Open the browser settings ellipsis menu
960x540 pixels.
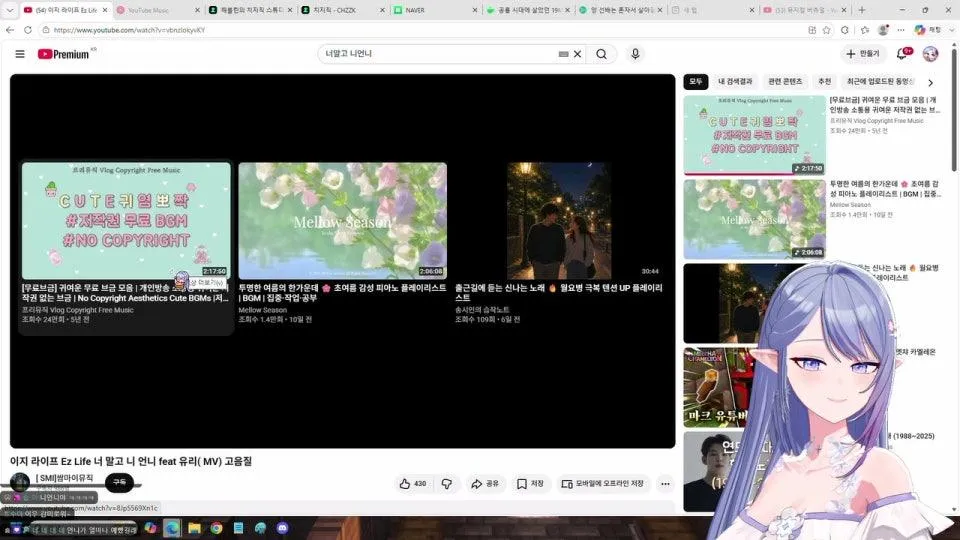pyautogui.click(x=901, y=29)
